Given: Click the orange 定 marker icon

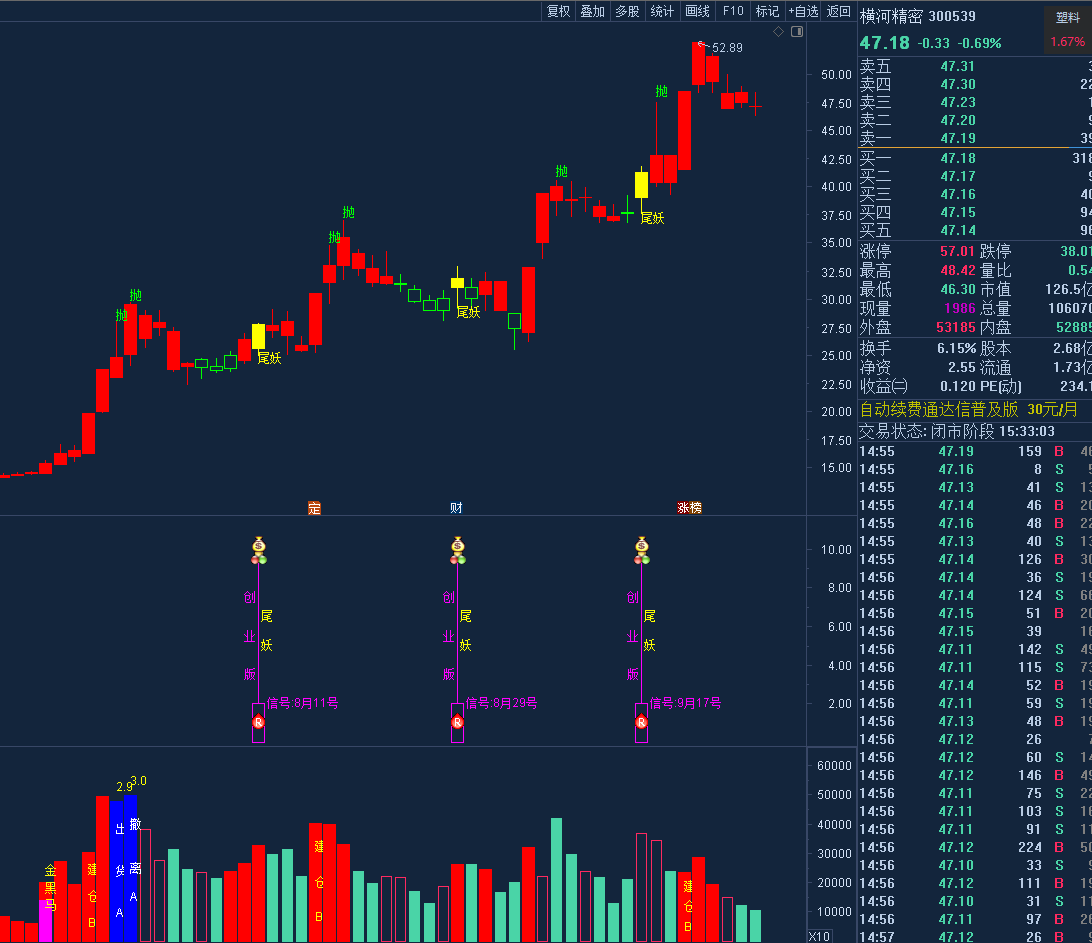Looking at the screenshot, I should [x=314, y=508].
